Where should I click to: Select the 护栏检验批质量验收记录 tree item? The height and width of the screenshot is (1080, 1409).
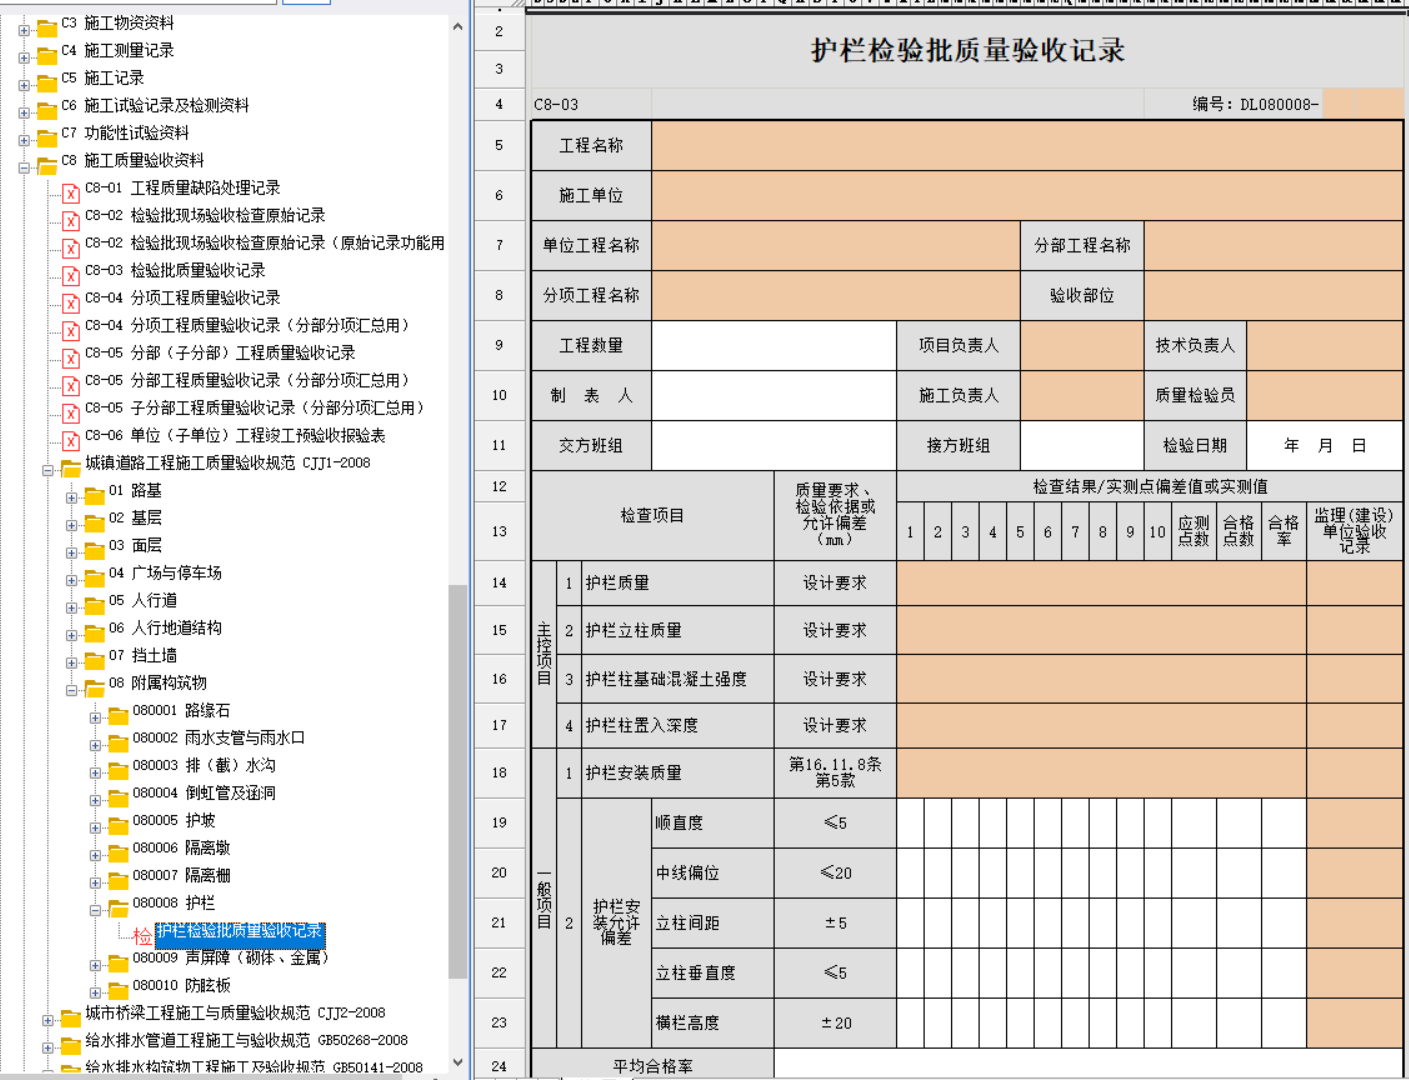240,932
